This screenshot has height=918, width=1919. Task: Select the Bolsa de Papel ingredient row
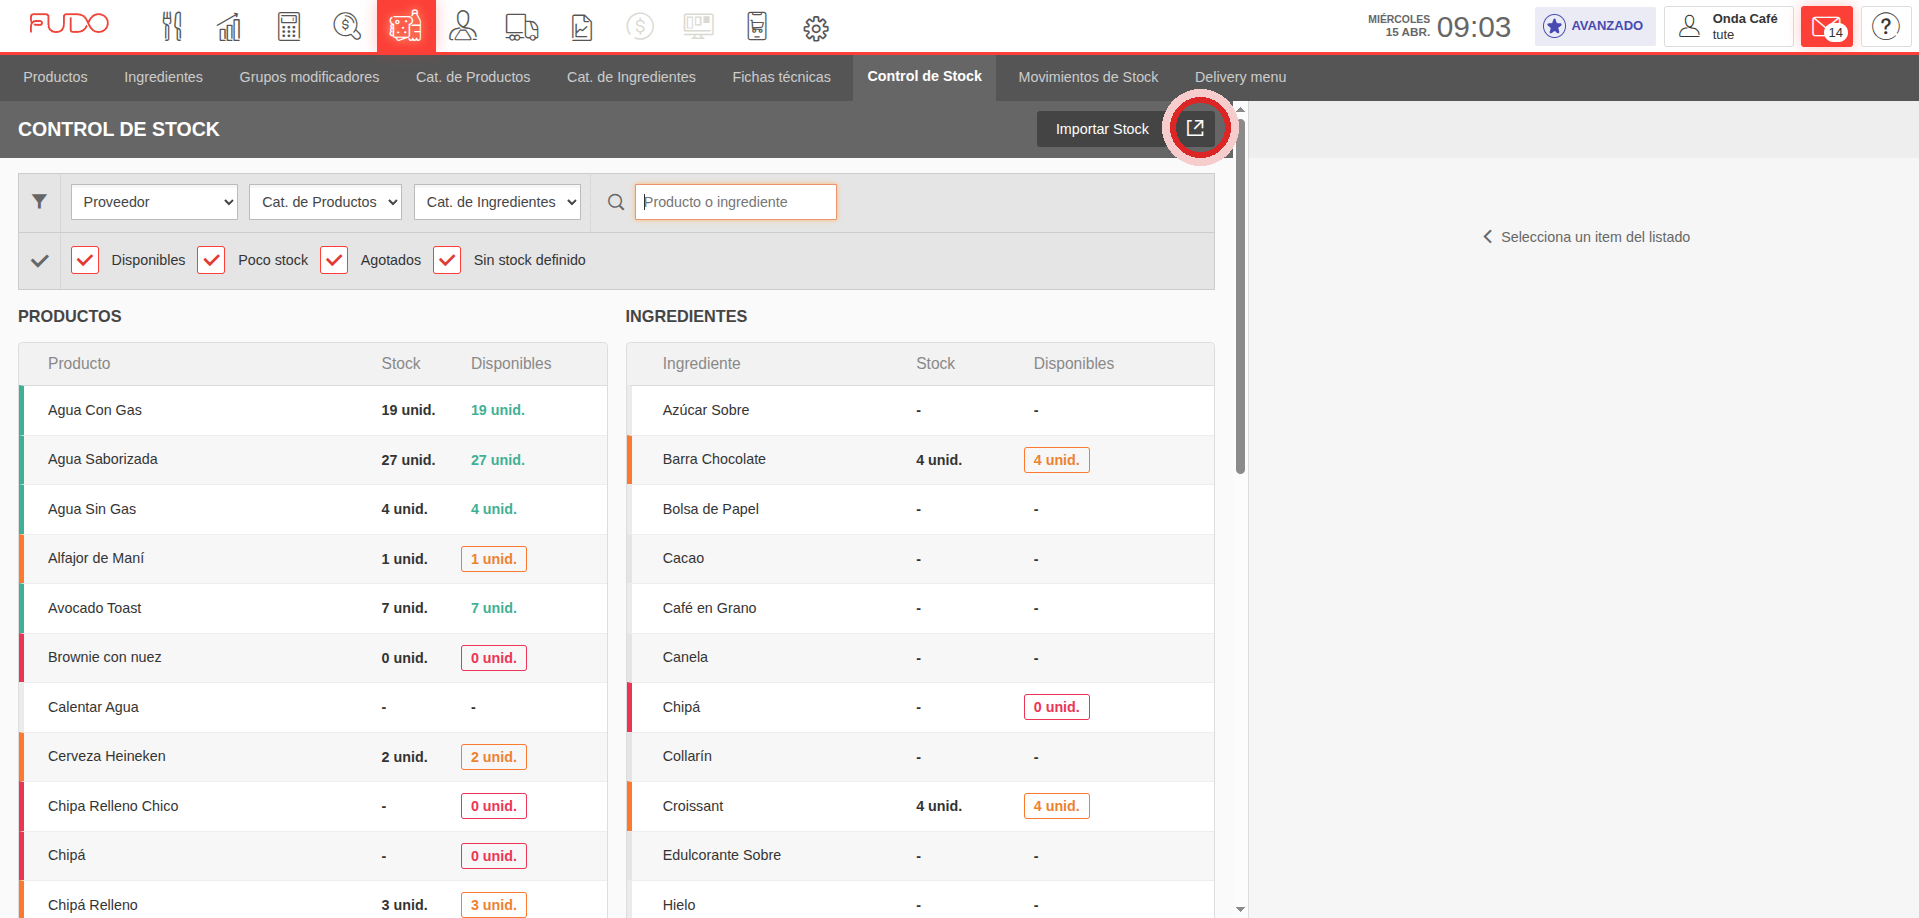[x=920, y=509]
